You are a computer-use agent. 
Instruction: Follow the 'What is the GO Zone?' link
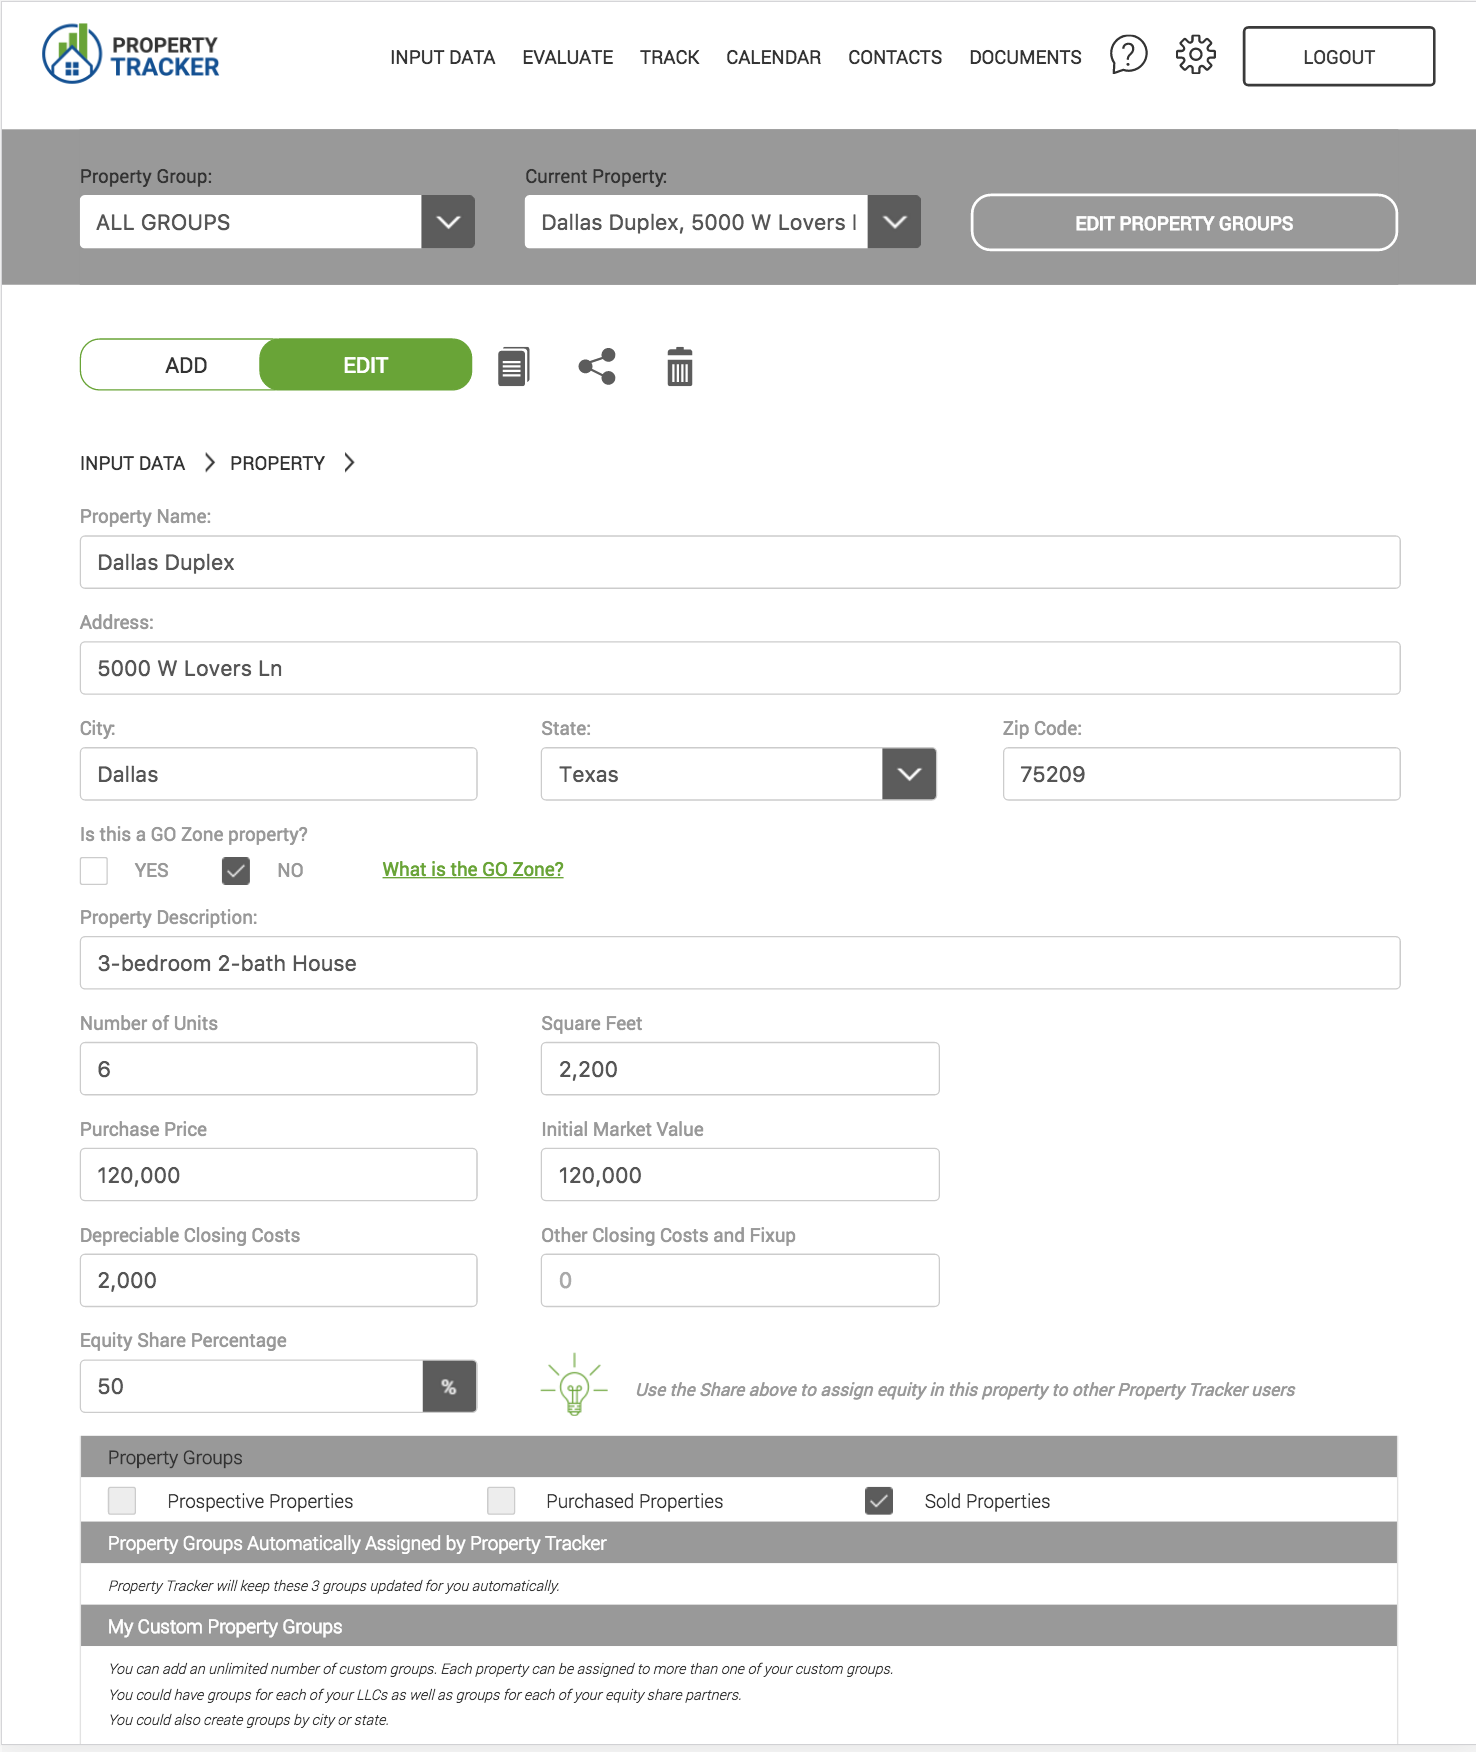472,869
